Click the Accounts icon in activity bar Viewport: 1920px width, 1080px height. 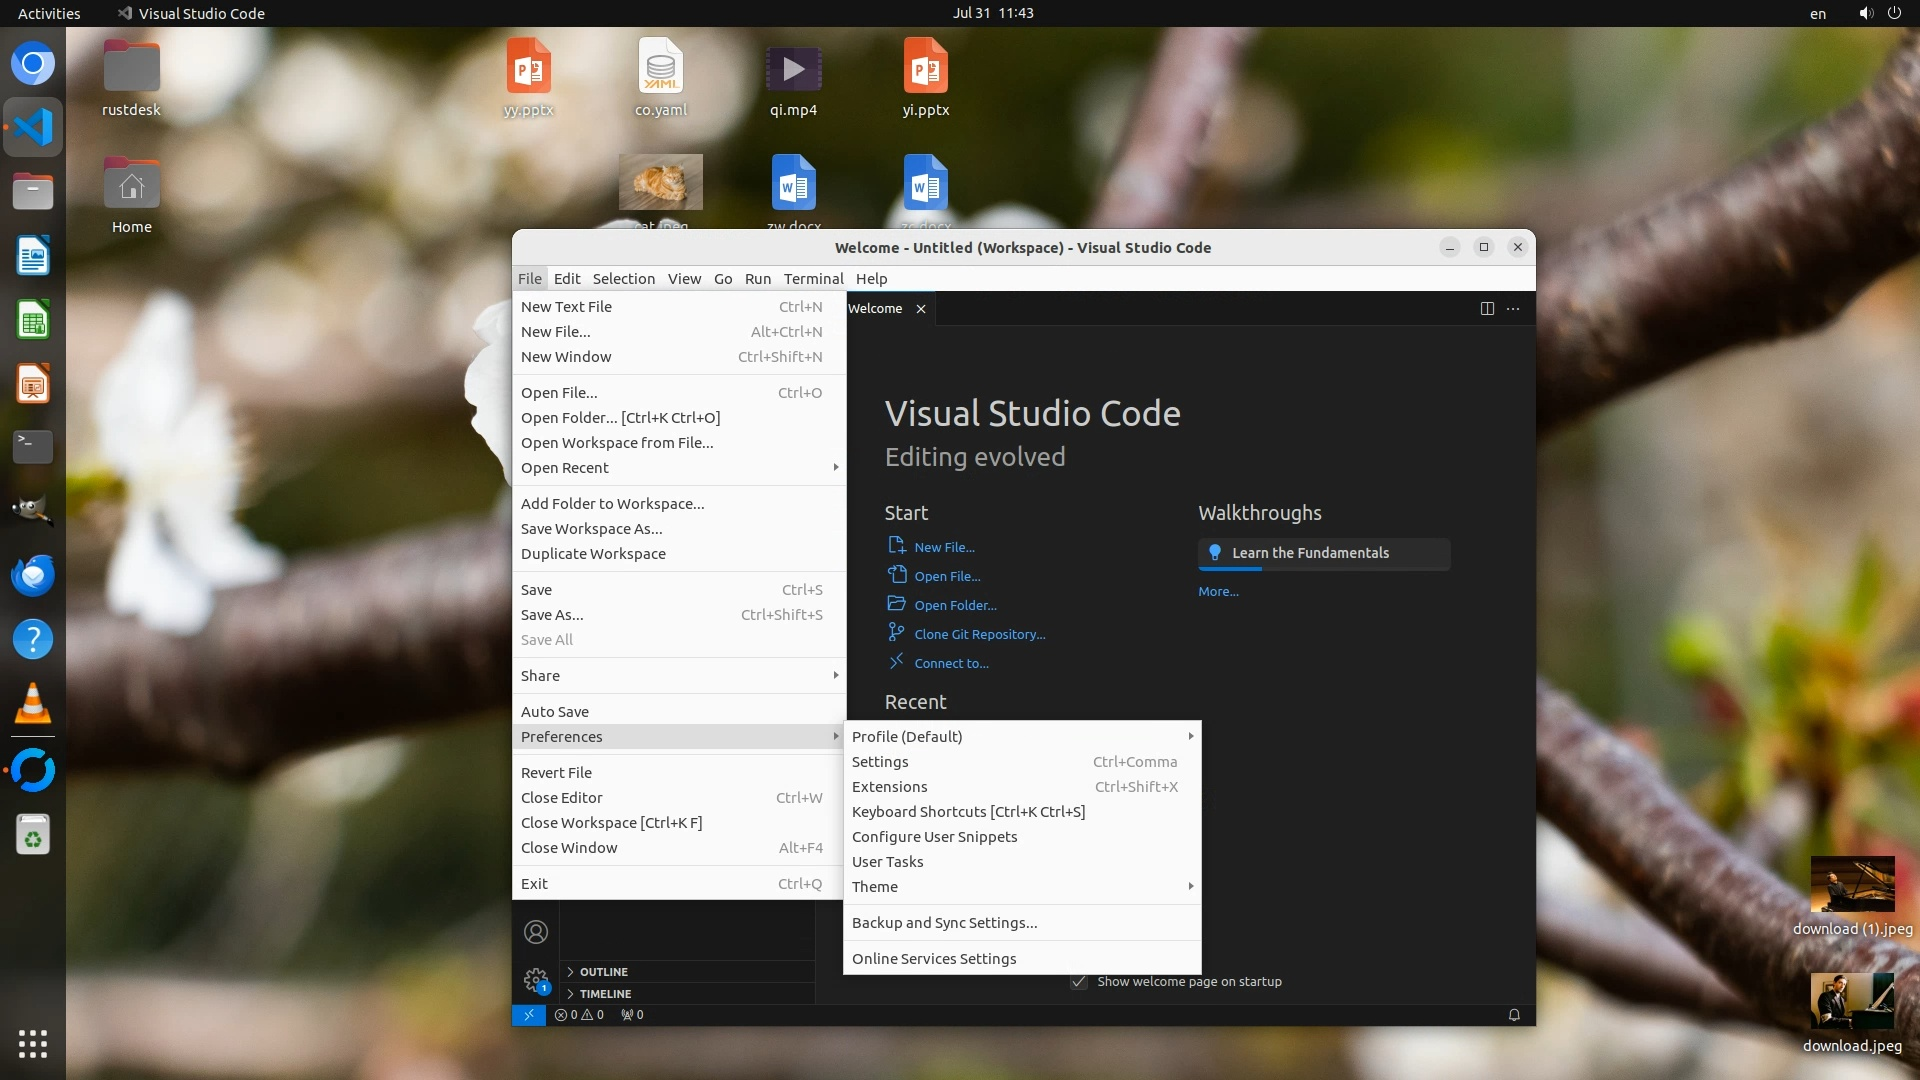click(x=536, y=932)
